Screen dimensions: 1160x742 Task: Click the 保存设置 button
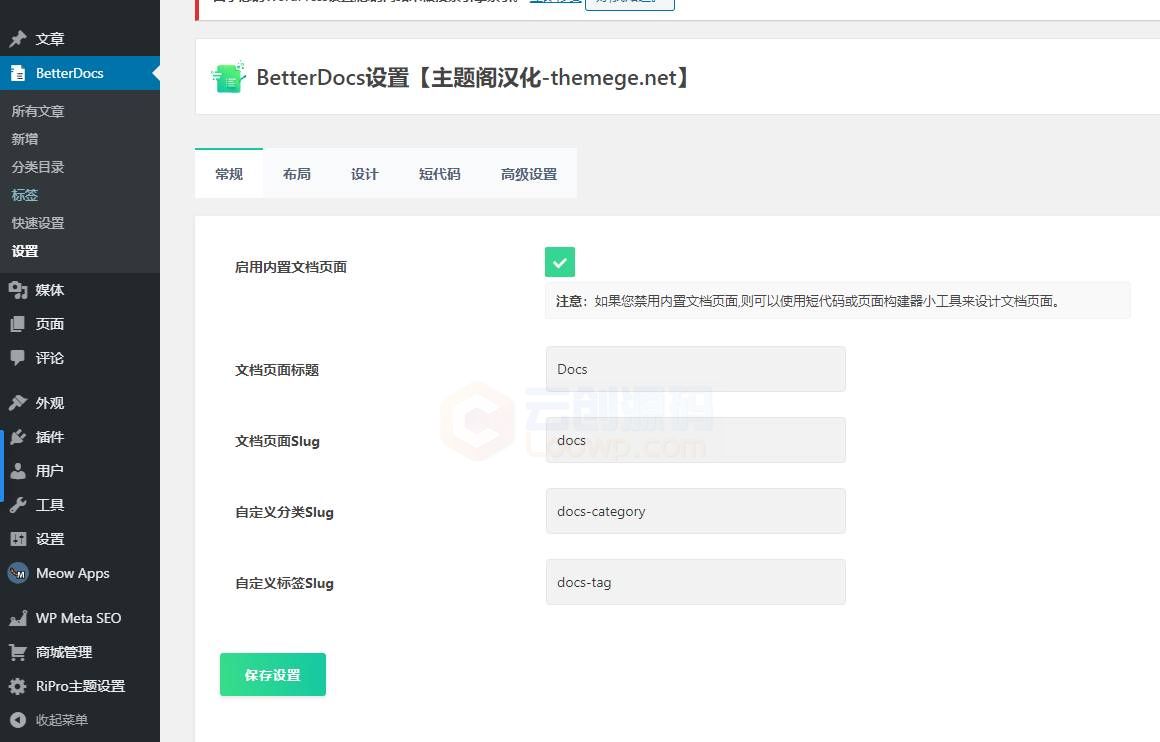point(273,675)
